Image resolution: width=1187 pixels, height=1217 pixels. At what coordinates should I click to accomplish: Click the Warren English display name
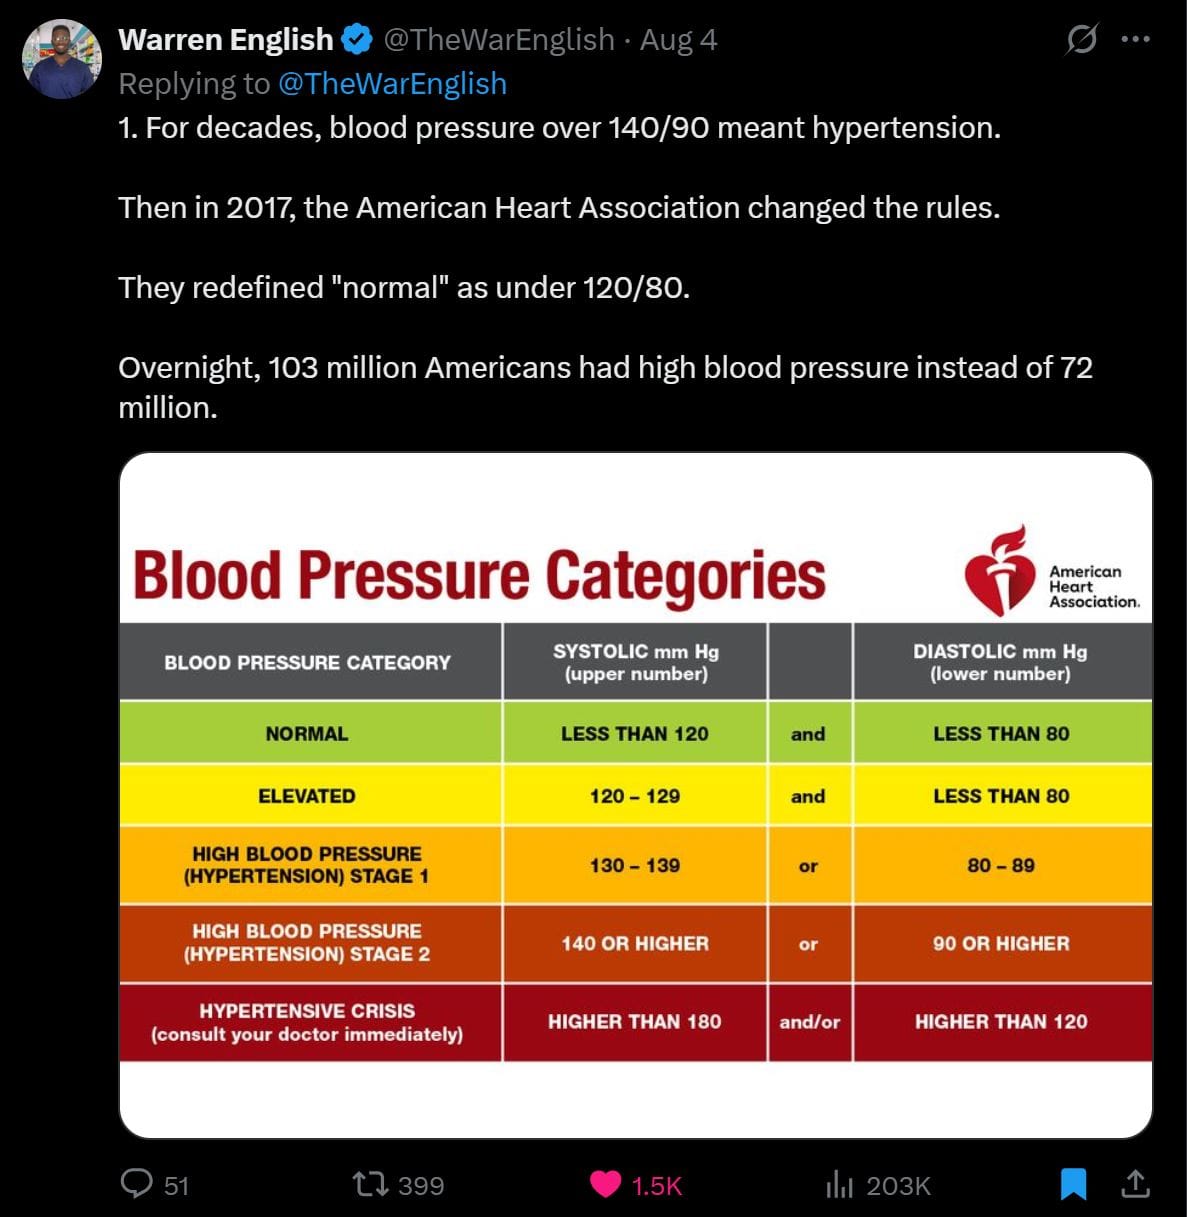click(x=226, y=40)
